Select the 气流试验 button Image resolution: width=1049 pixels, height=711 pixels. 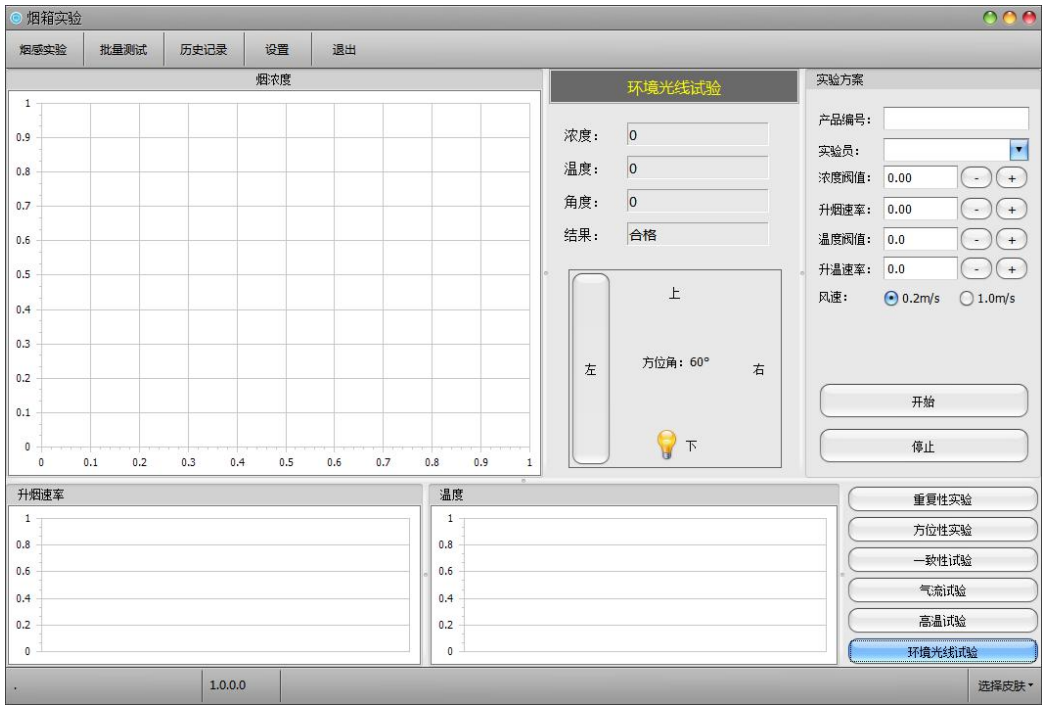[x=943, y=591]
